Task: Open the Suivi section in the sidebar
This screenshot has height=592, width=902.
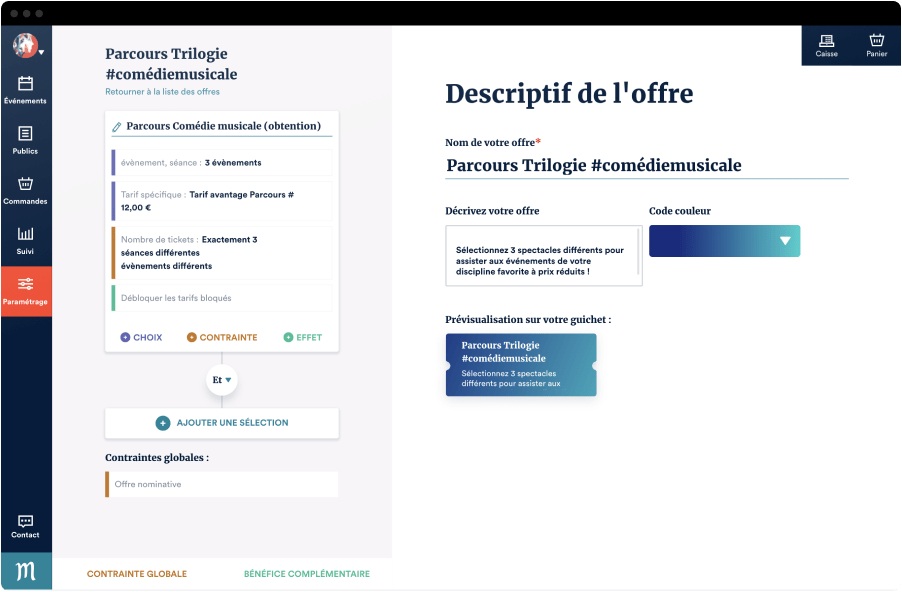Action: [x=26, y=240]
